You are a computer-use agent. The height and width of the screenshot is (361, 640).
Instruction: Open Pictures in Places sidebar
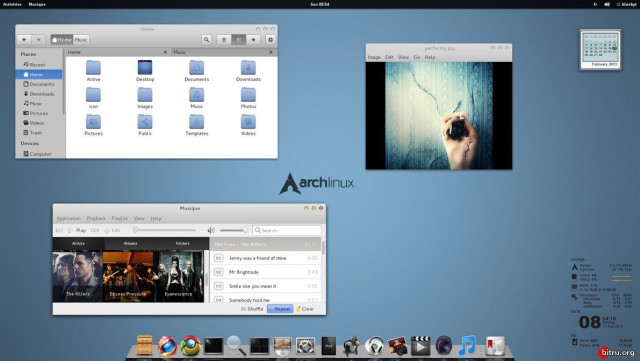[39, 113]
